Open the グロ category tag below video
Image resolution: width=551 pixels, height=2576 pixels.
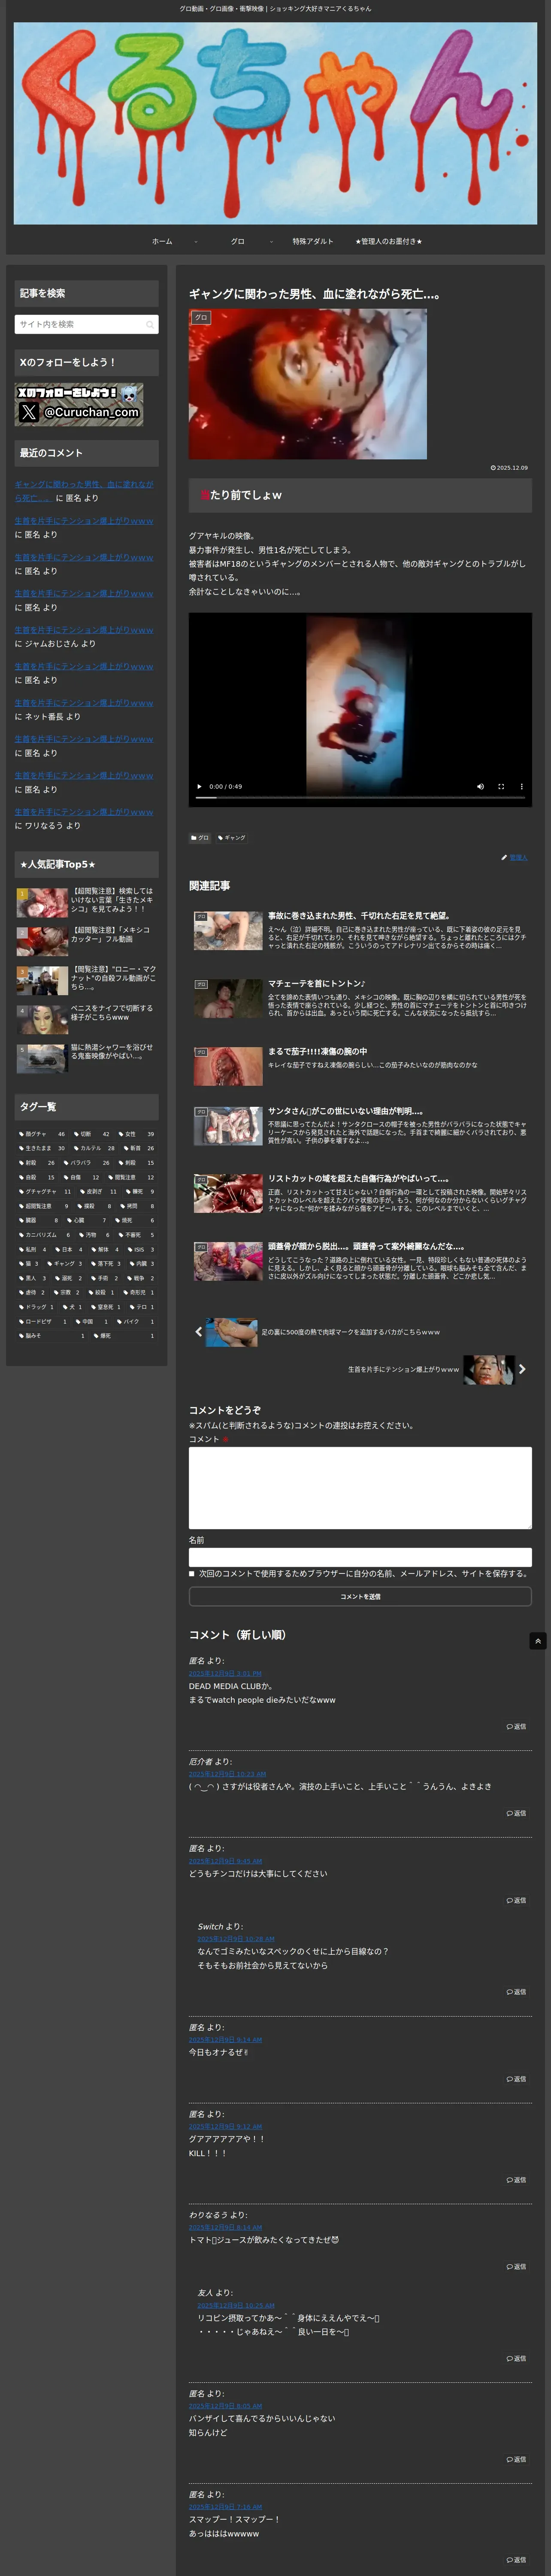click(200, 838)
